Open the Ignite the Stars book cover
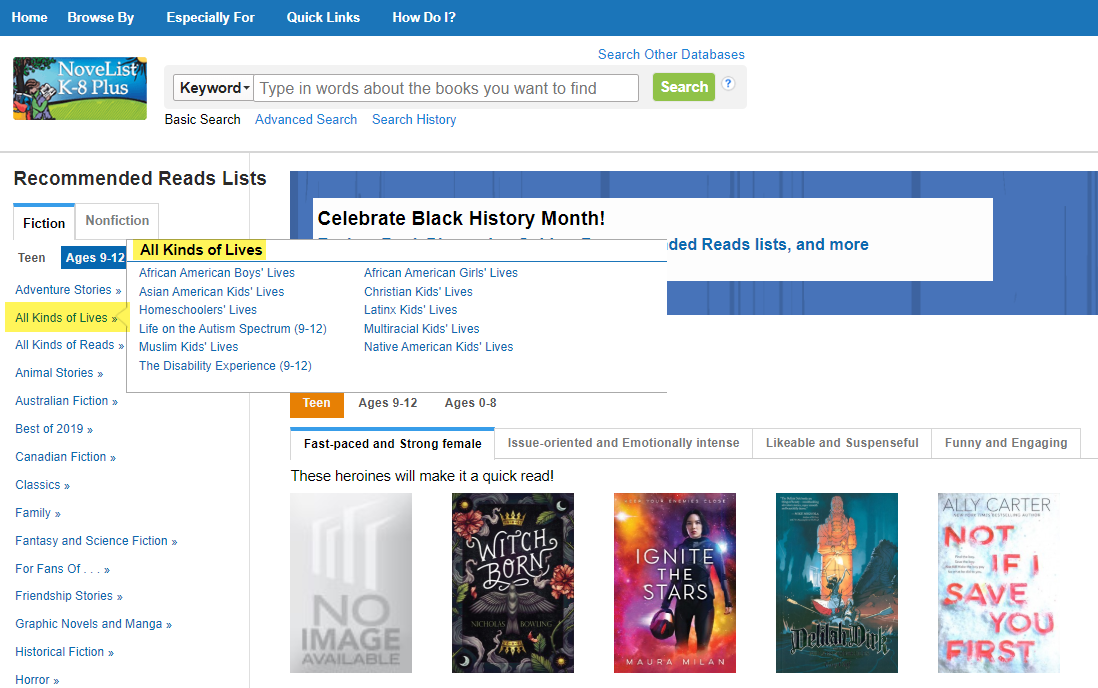Image resolution: width=1098 pixels, height=688 pixels. click(675, 582)
